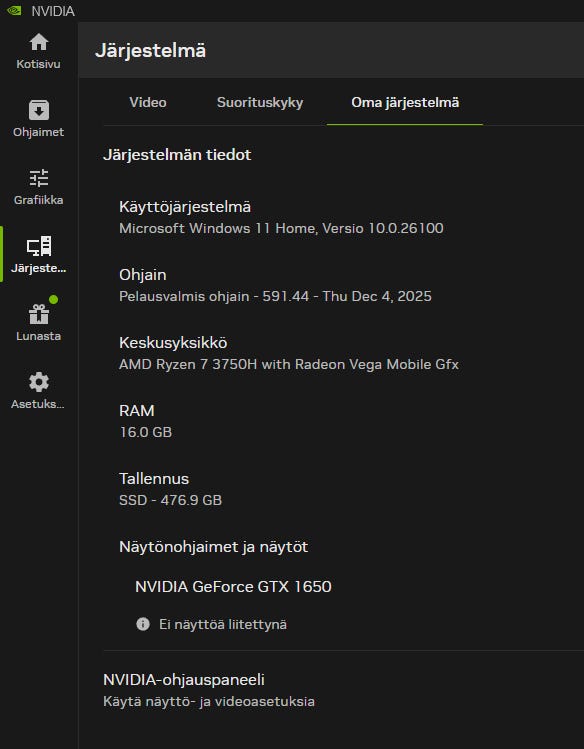The image size is (584, 749).
Task: Click the Käyttöjärjestelmä label
Action: (x=185, y=207)
